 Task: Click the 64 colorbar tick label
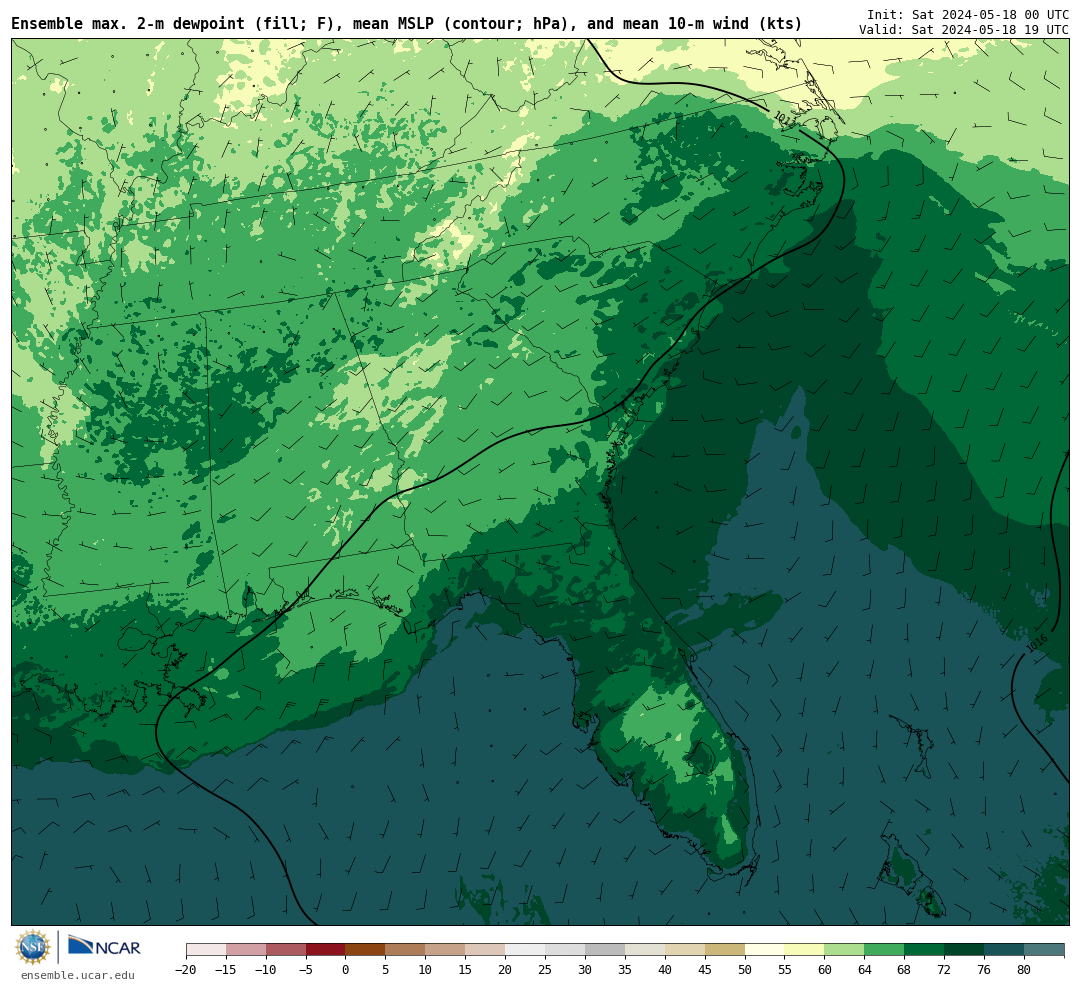[865, 970]
